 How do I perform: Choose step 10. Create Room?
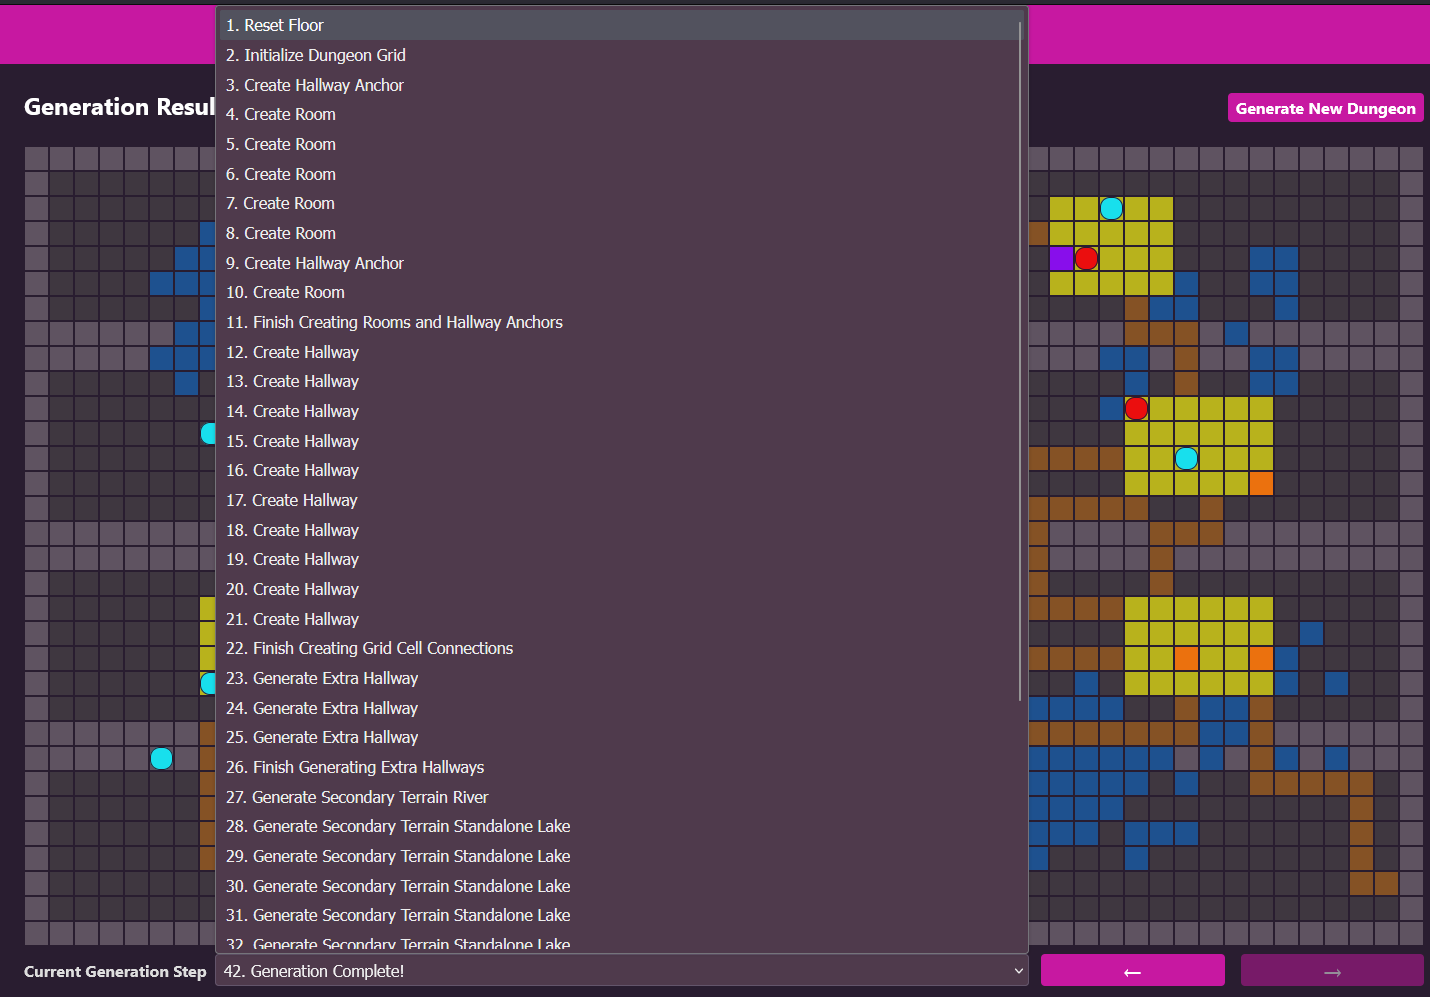[x=620, y=292]
